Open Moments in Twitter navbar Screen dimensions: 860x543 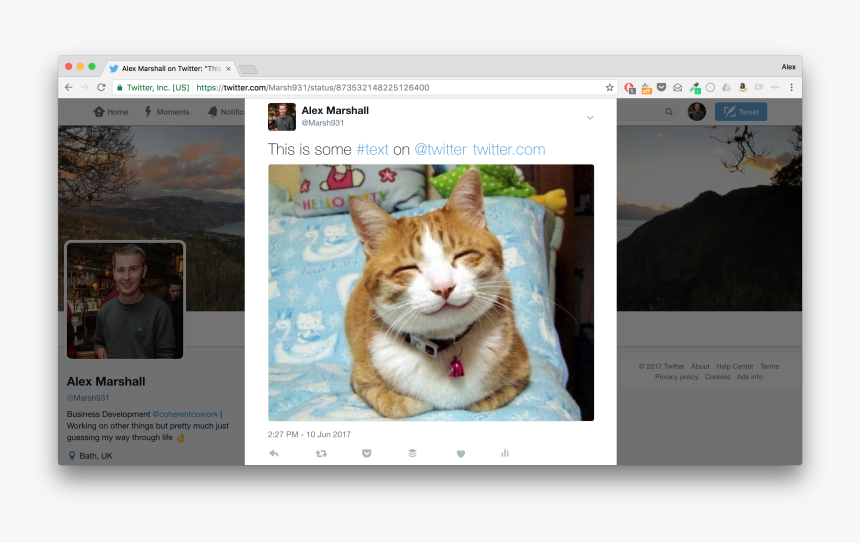pos(167,112)
